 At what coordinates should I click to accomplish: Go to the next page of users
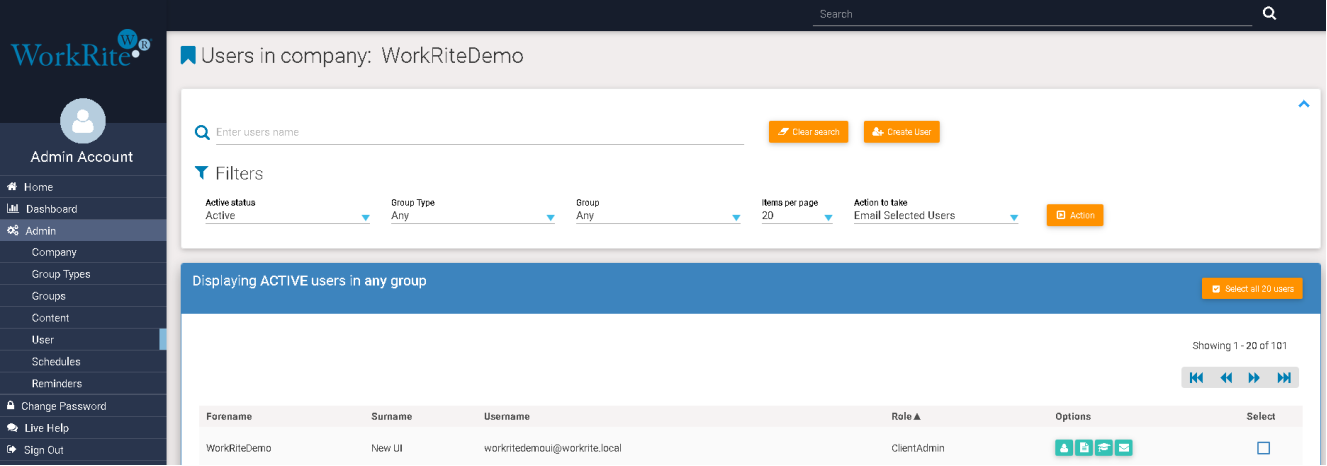click(1254, 378)
